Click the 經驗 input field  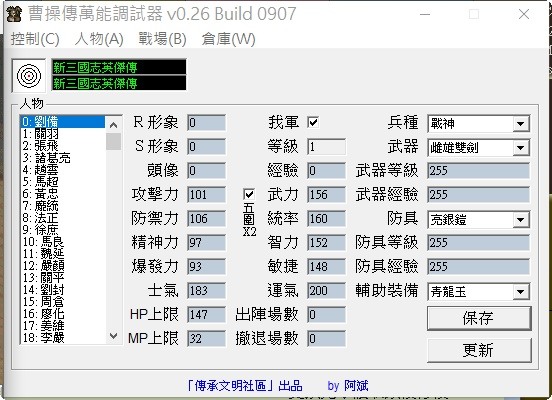tap(327, 170)
